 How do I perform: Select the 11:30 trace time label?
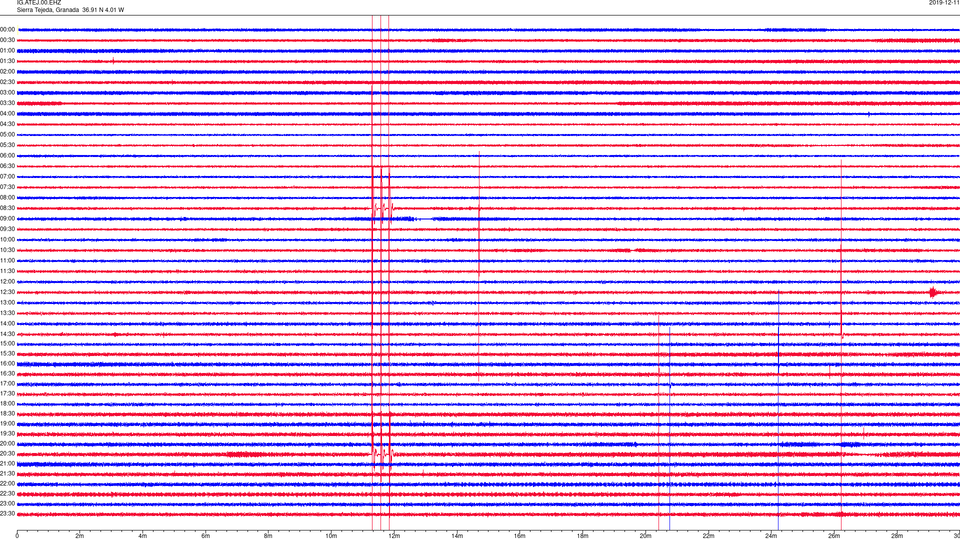coord(7,271)
